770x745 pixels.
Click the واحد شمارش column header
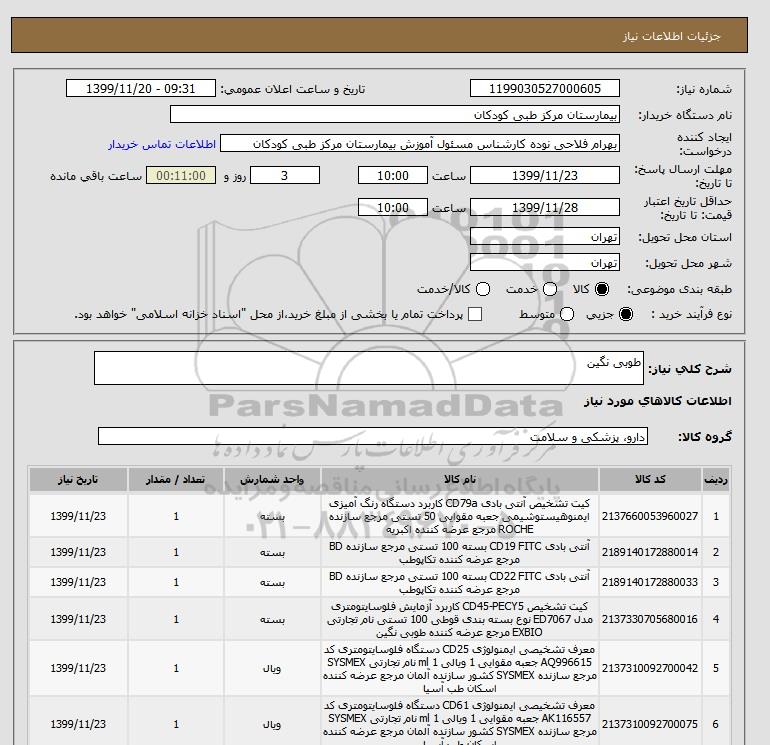272,479
